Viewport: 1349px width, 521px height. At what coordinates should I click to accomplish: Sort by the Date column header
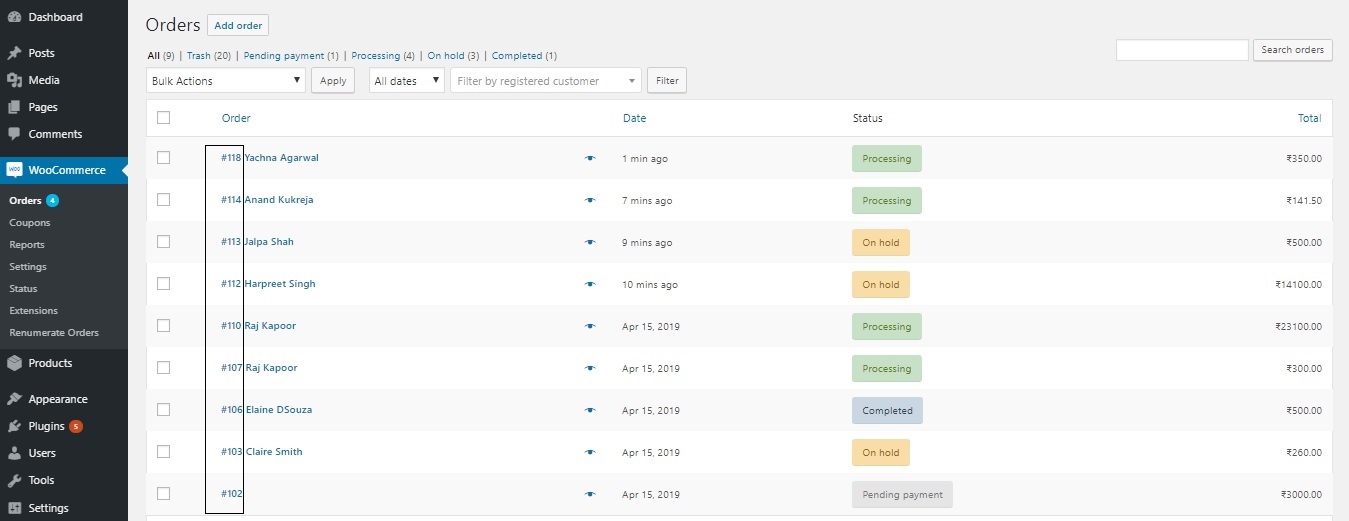point(634,118)
